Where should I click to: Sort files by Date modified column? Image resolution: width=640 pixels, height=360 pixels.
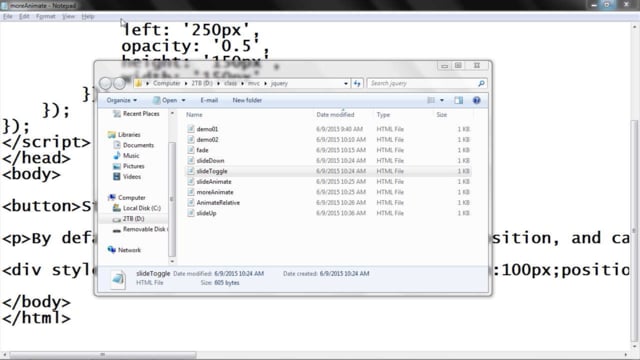[x=335, y=115]
